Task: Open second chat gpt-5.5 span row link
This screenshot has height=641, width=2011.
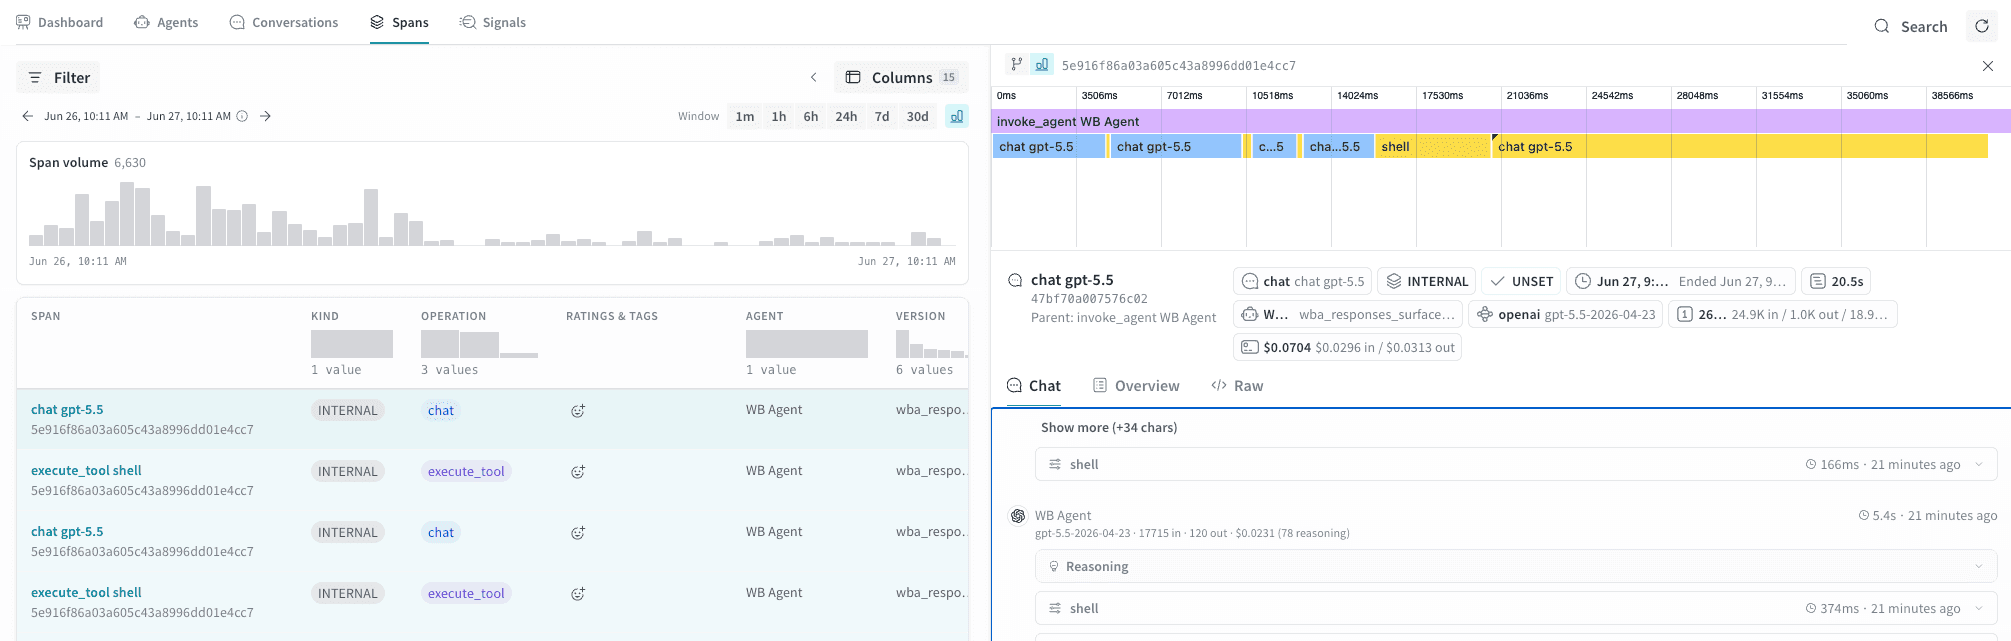Action: (67, 532)
